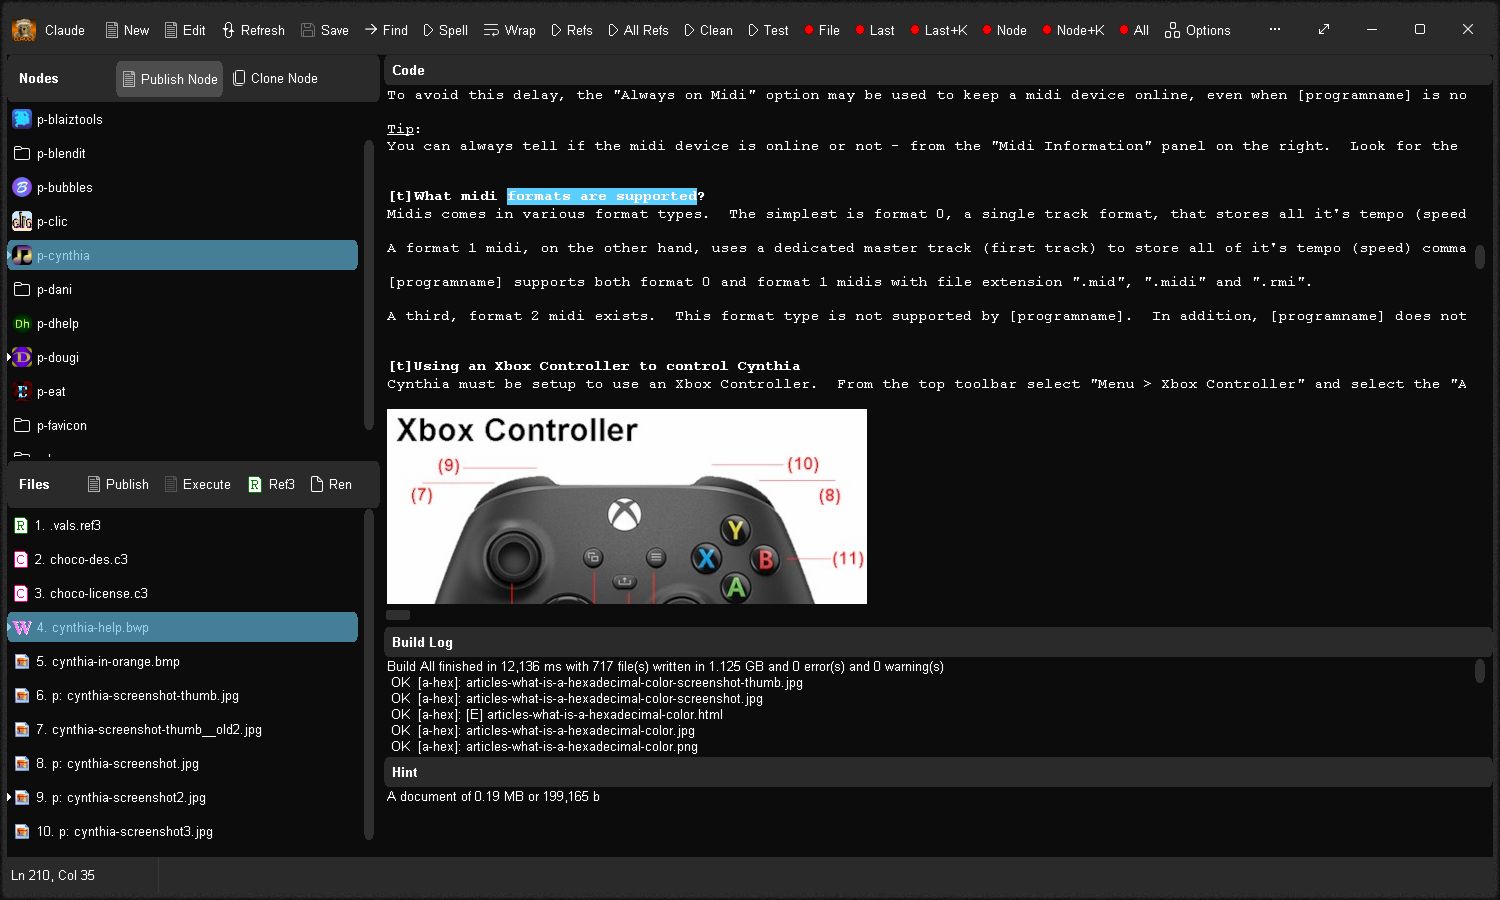Click the Ref3 icon in Files panel
This screenshot has width=1500, height=900.
tap(255, 484)
